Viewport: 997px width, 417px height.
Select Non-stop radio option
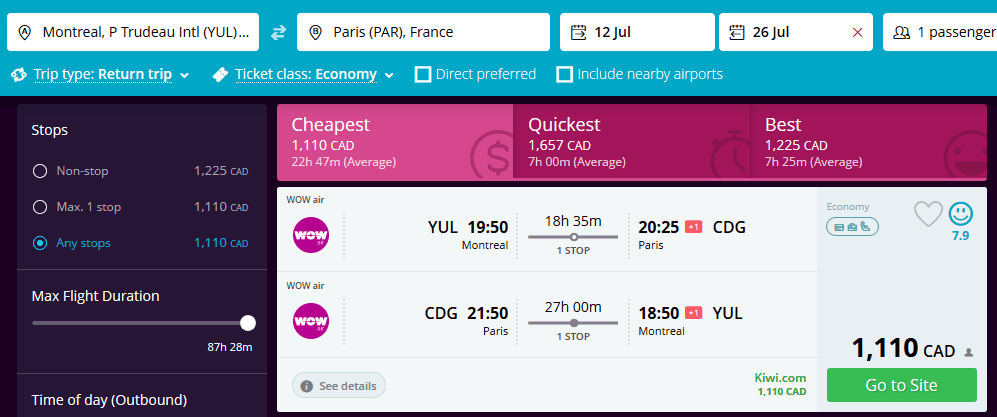(40, 171)
